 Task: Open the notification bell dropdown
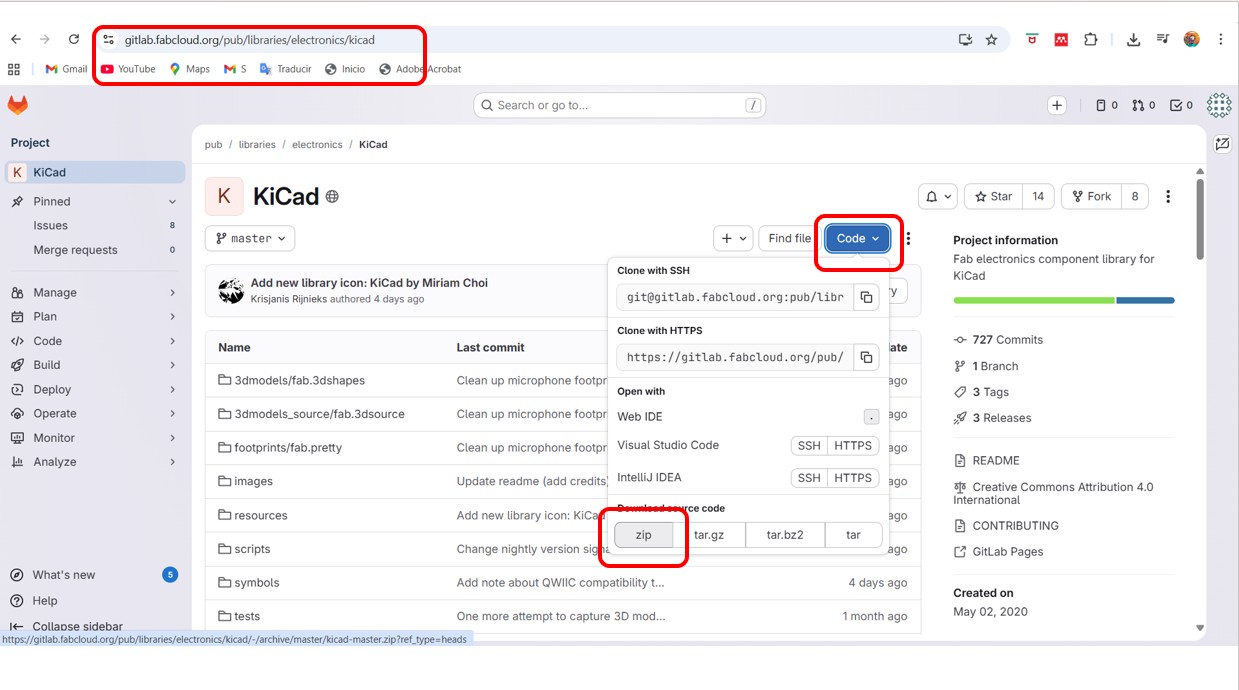[x=937, y=197]
